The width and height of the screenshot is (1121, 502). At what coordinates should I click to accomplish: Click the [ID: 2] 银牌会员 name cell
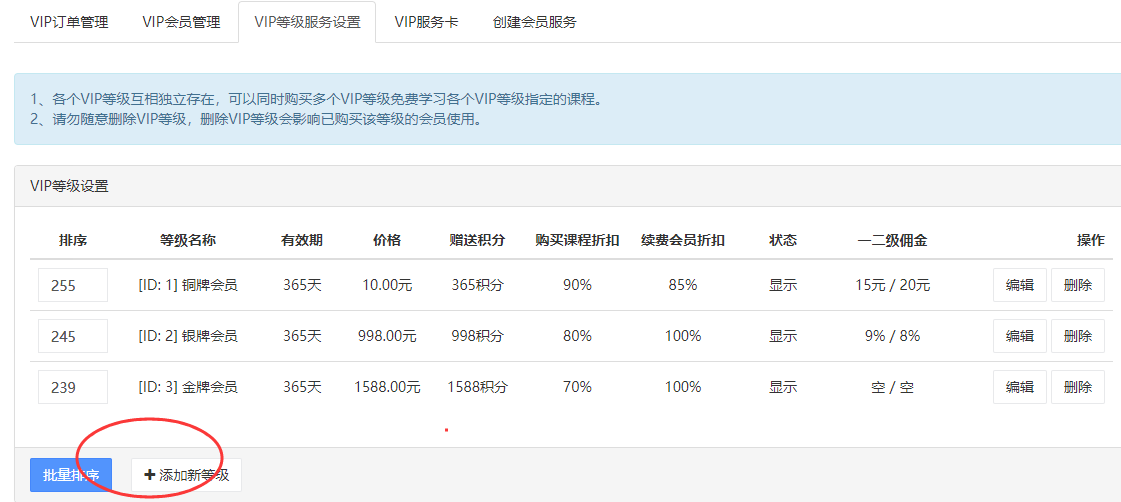188,336
